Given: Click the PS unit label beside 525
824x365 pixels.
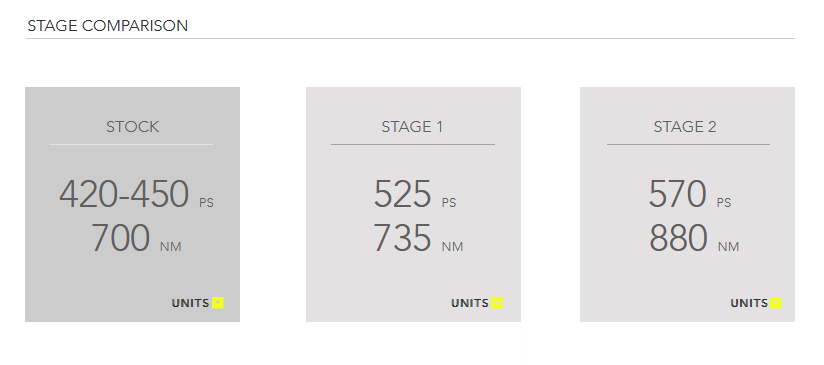Looking at the screenshot, I should (x=449, y=203).
